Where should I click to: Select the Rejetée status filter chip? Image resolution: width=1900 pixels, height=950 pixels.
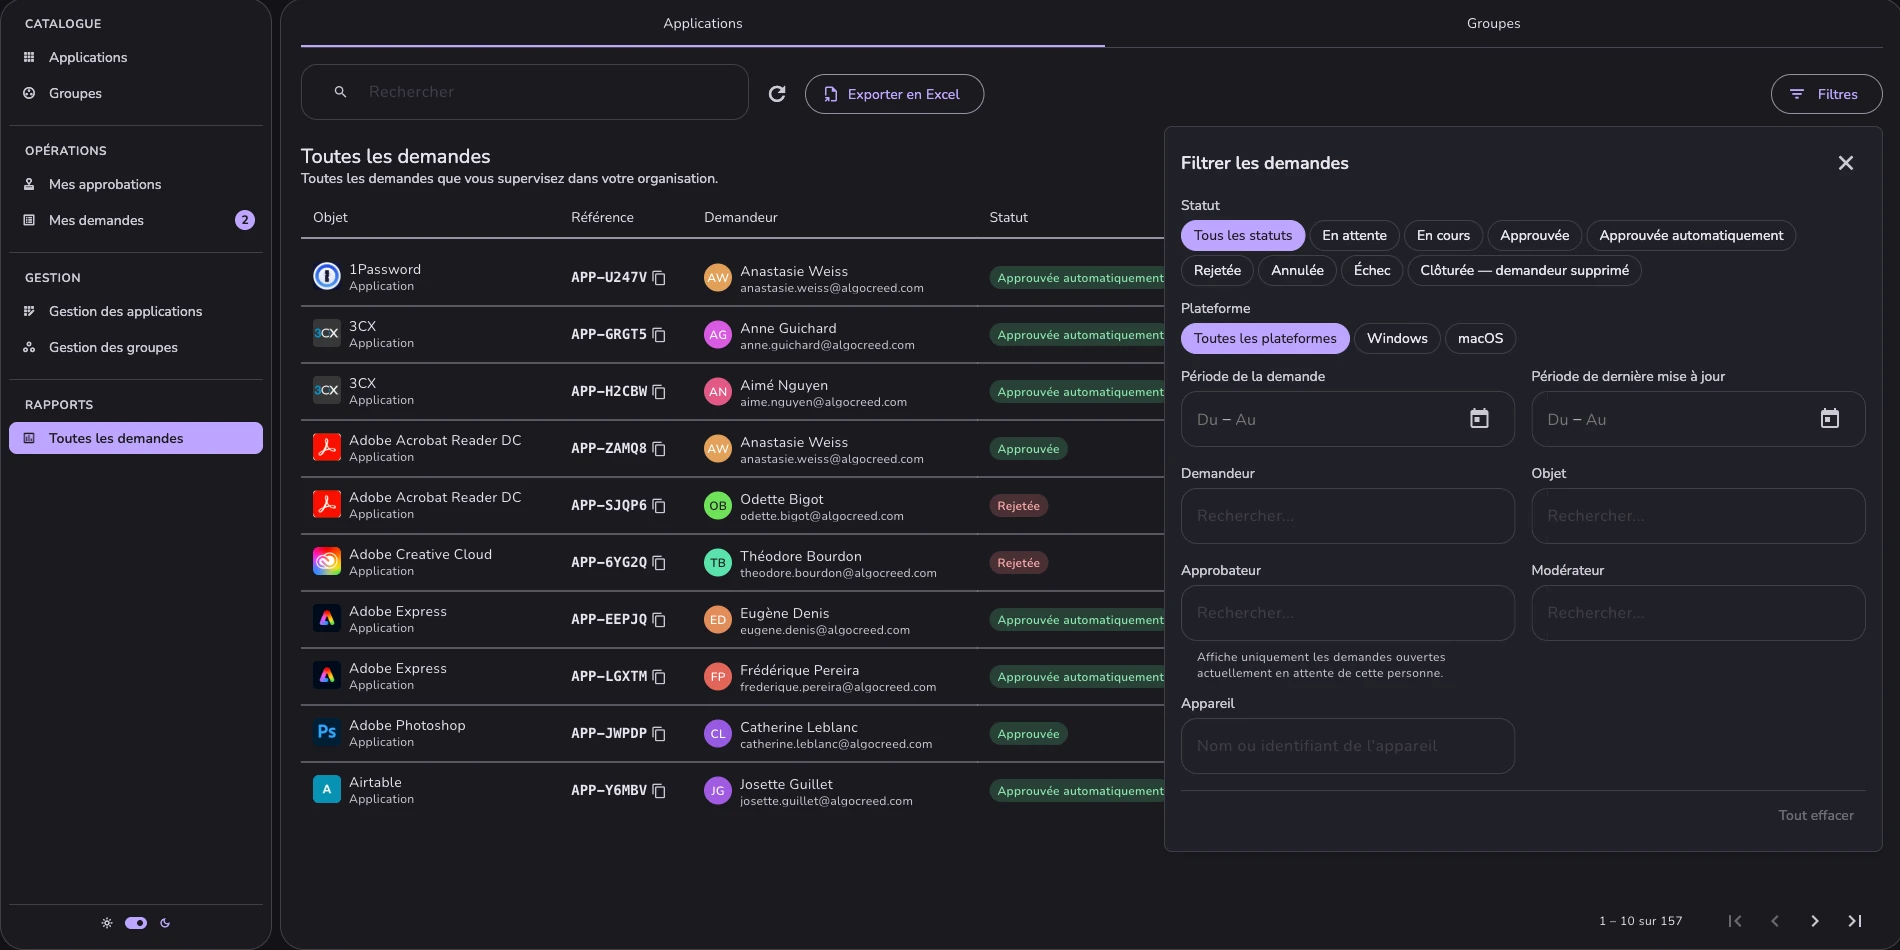1217,270
